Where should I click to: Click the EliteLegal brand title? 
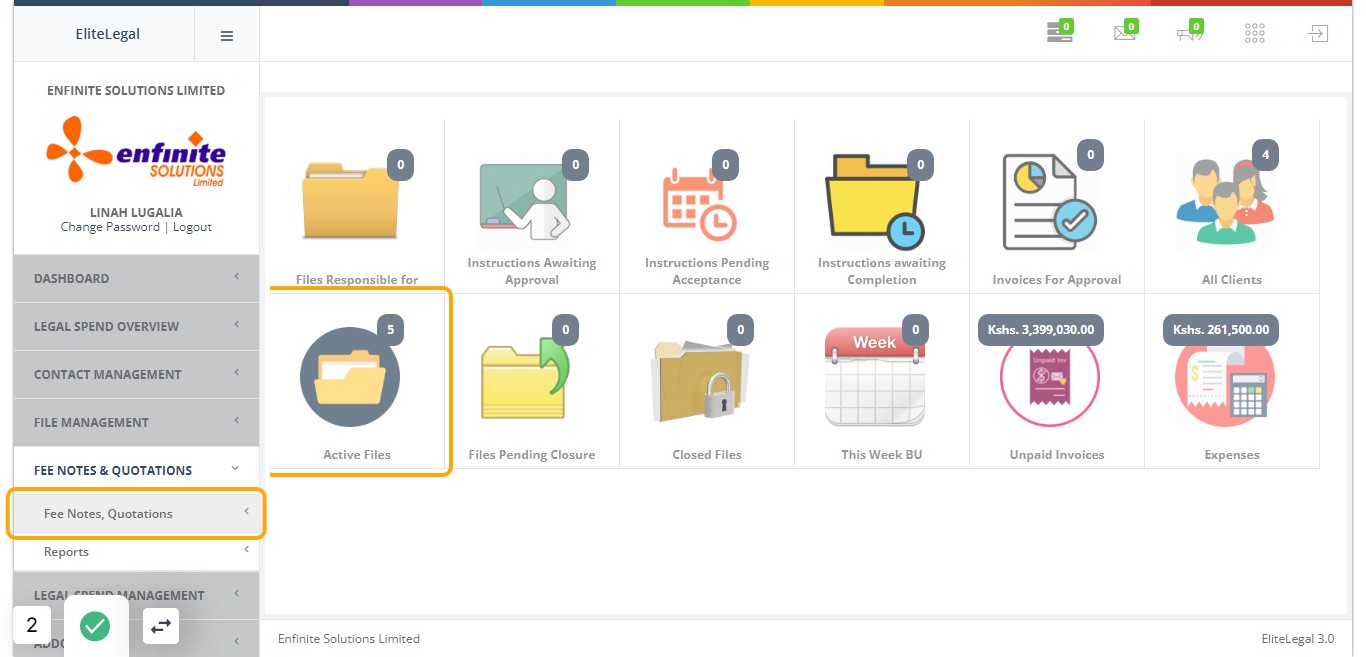pos(108,34)
